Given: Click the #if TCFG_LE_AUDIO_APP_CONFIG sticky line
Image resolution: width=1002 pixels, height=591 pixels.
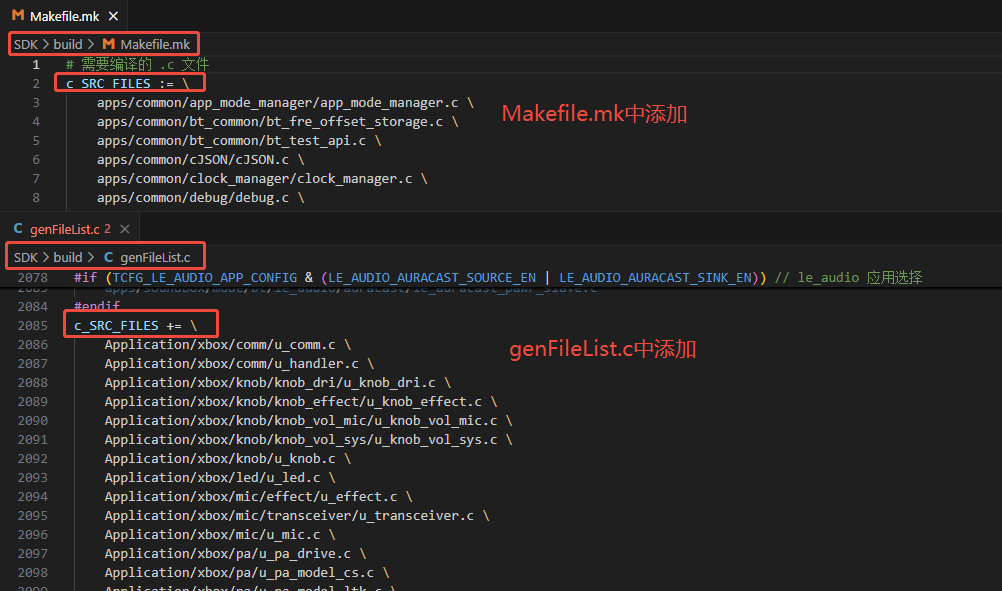Looking at the screenshot, I should [x=498, y=277].
